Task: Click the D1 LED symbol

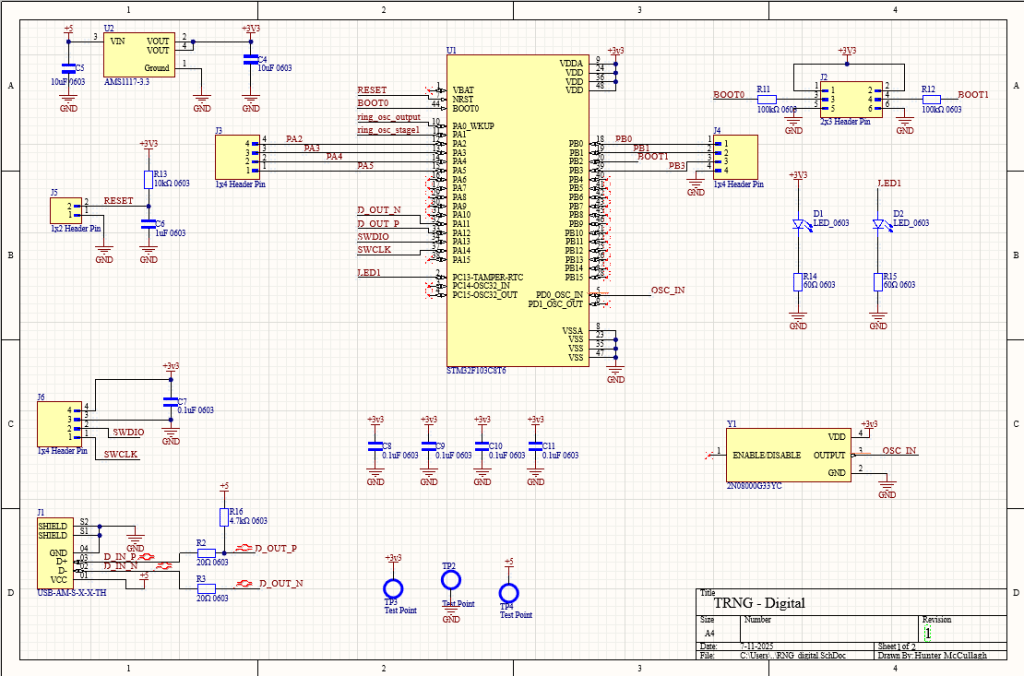Action: [x=798, y=224]
